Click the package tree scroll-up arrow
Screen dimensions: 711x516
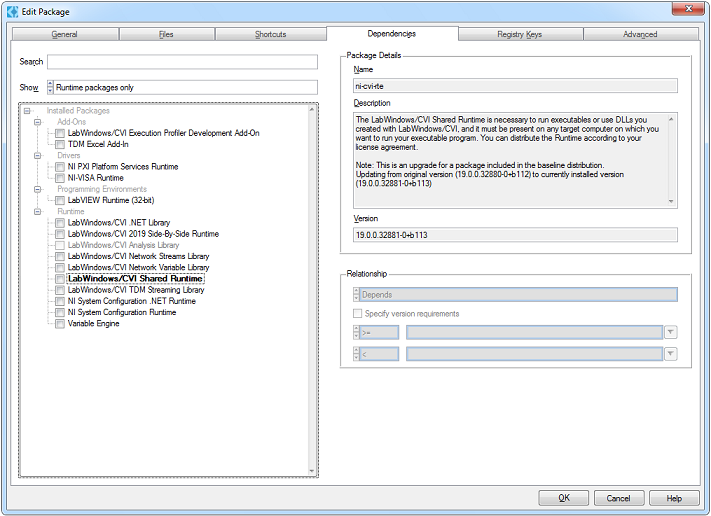pyautogui.click(x=312, y=109)
